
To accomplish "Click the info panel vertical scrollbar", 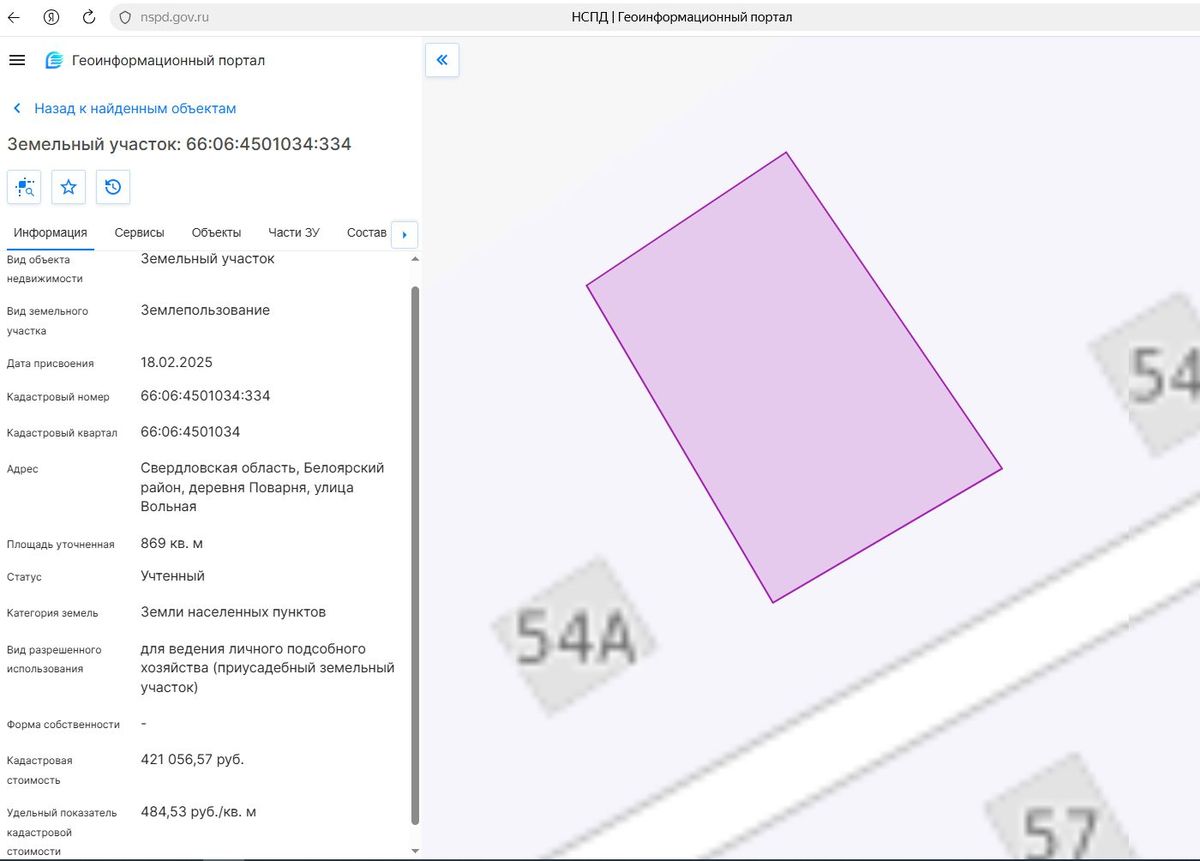I will [415, 555].
